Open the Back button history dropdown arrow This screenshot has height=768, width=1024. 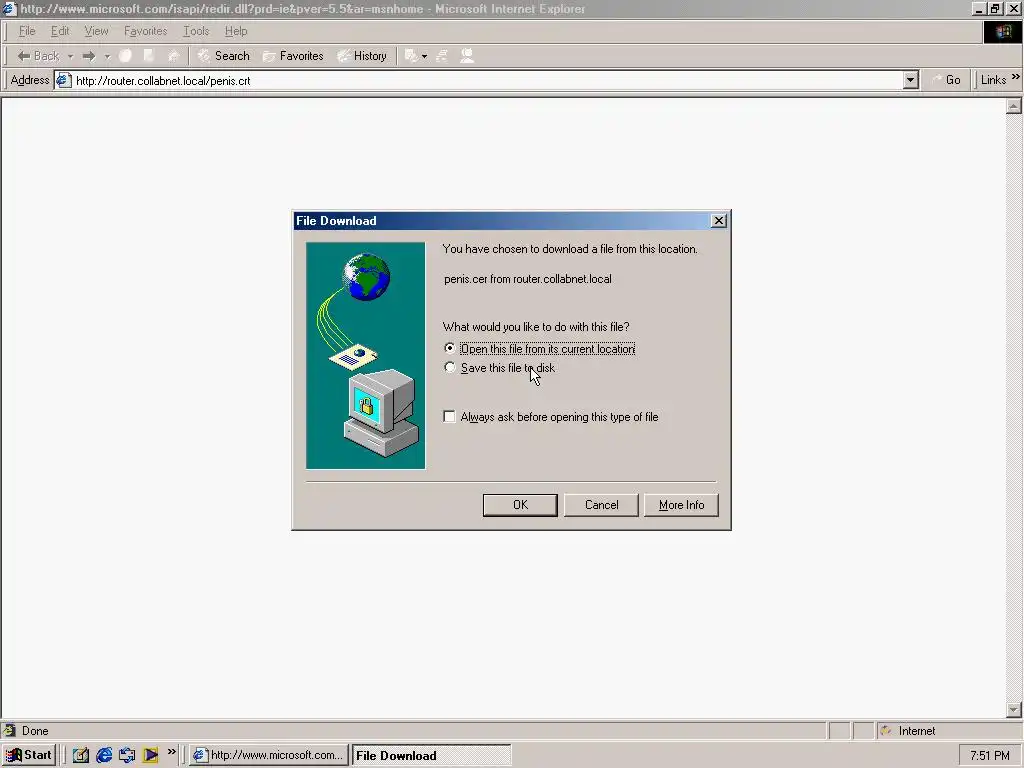click(x=70, y=56)
